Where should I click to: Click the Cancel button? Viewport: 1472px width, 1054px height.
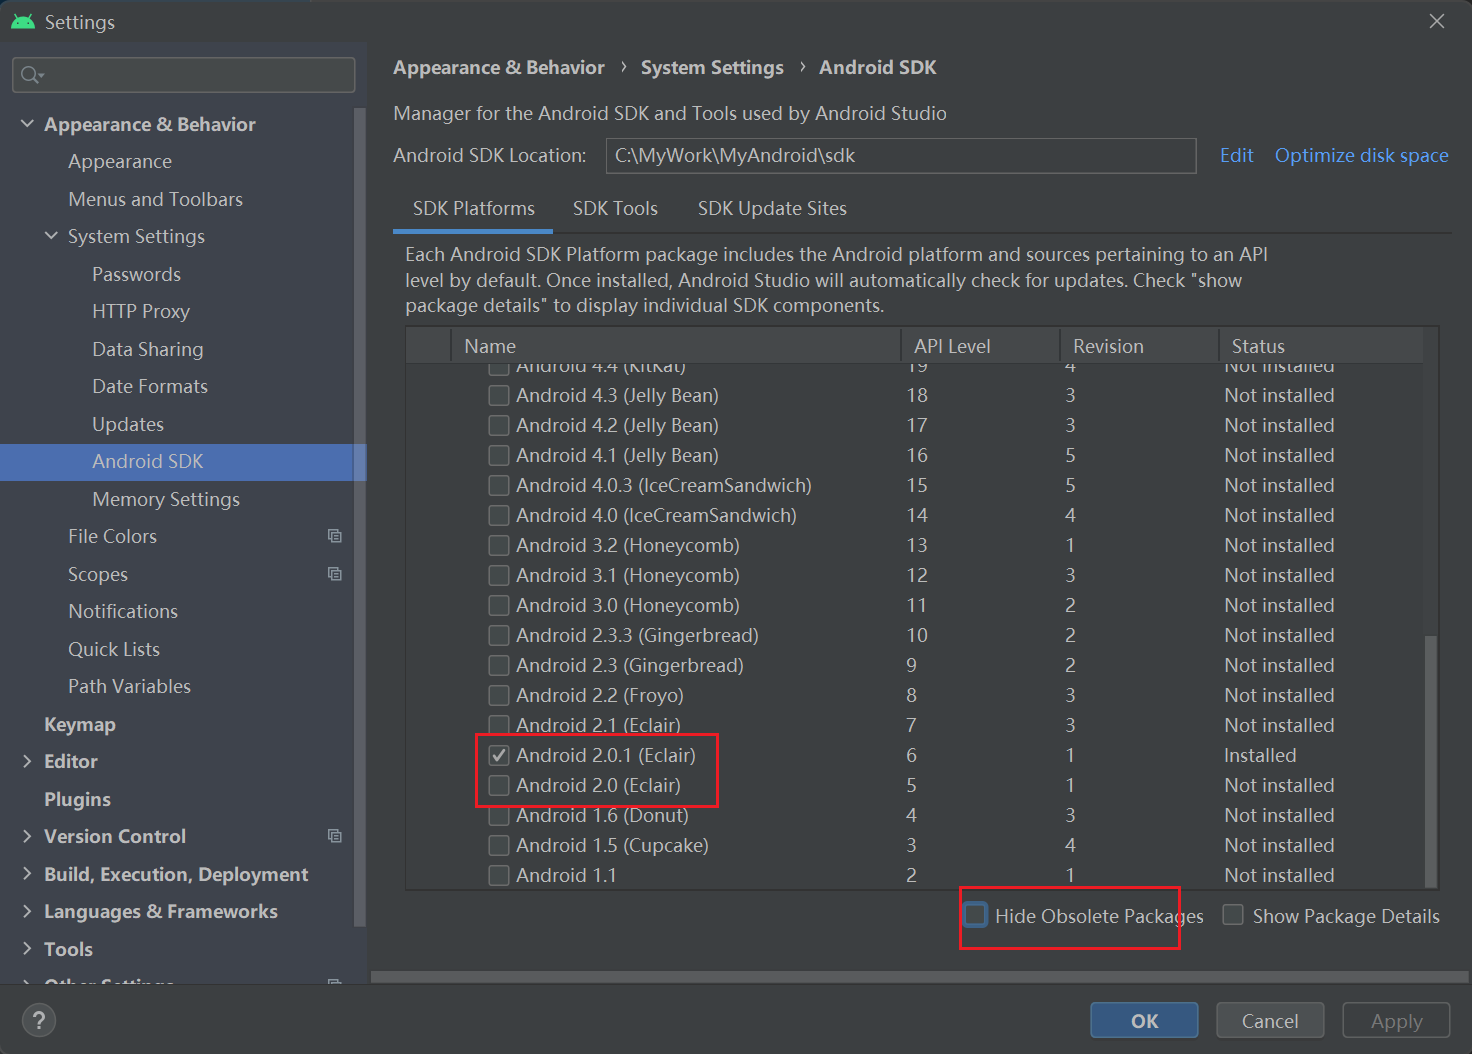1270,1021
